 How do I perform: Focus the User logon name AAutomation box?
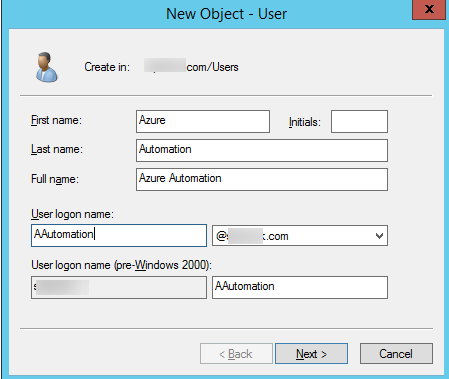click(x=119, y=235)
